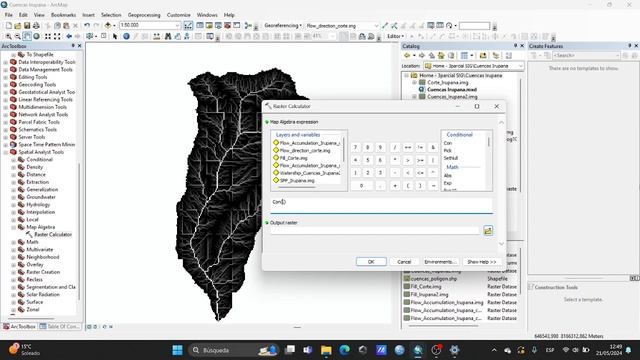This screenshot has height=360, width=640.
Task: Click the Output raster path field
Action: (375, 231)
